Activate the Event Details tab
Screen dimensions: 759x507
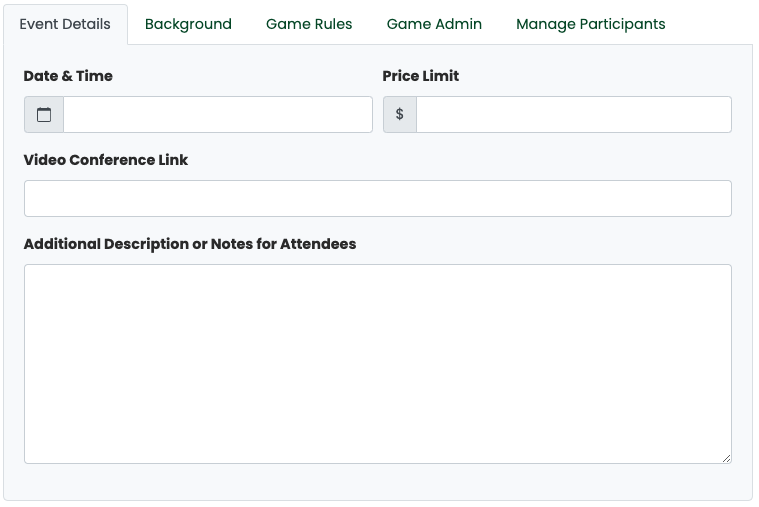[65, 24]
